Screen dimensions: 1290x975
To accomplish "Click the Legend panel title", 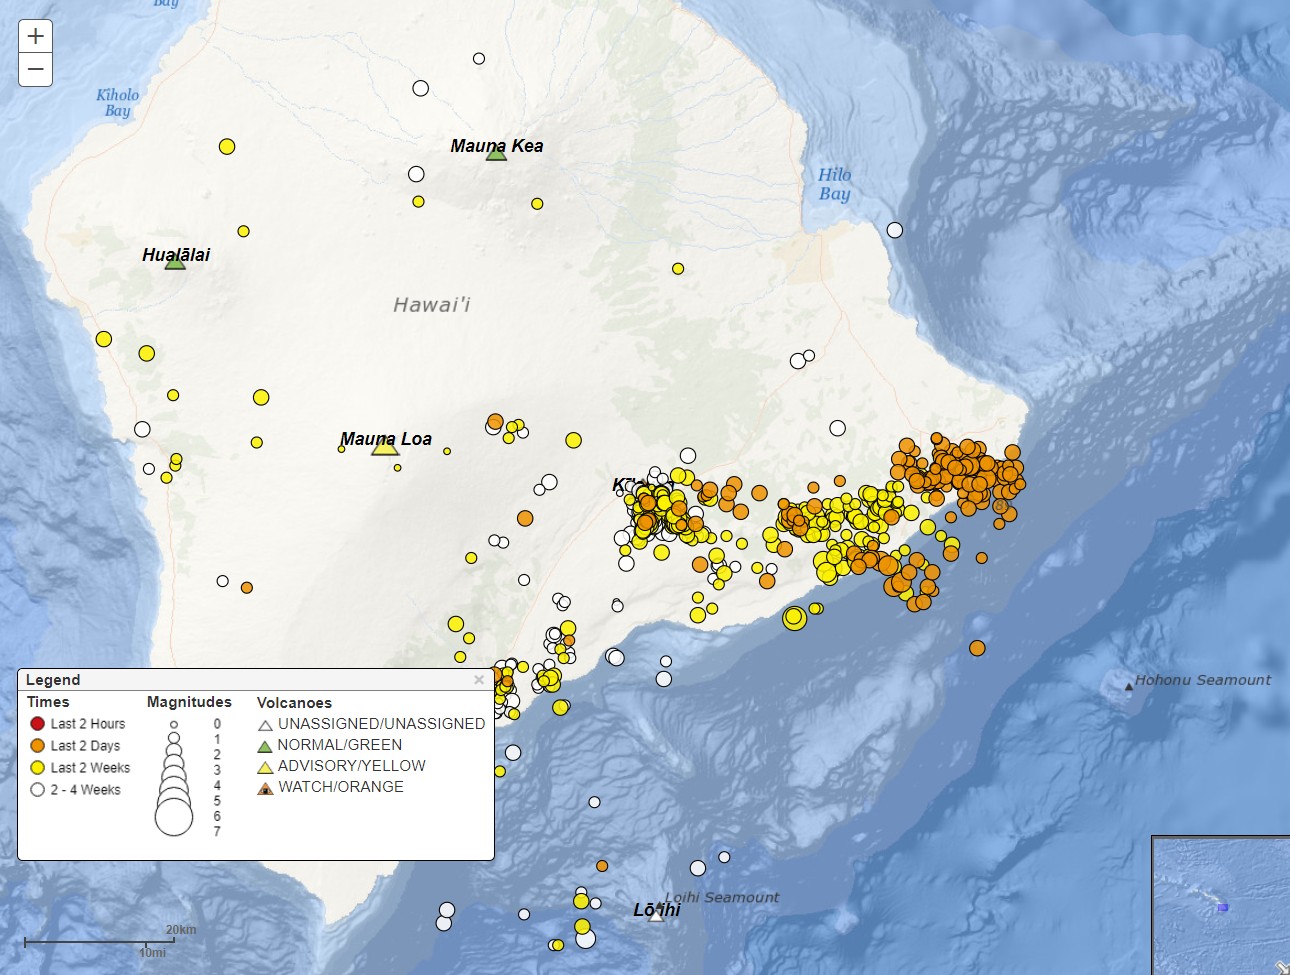I will pos(53,680).
